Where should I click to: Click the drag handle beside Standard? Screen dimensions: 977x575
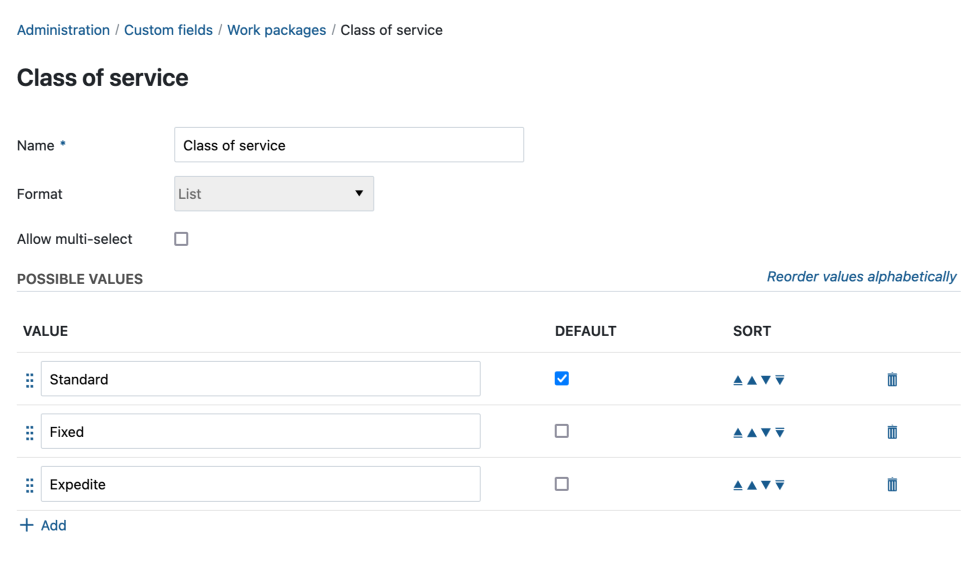click(x=29, y=380)
